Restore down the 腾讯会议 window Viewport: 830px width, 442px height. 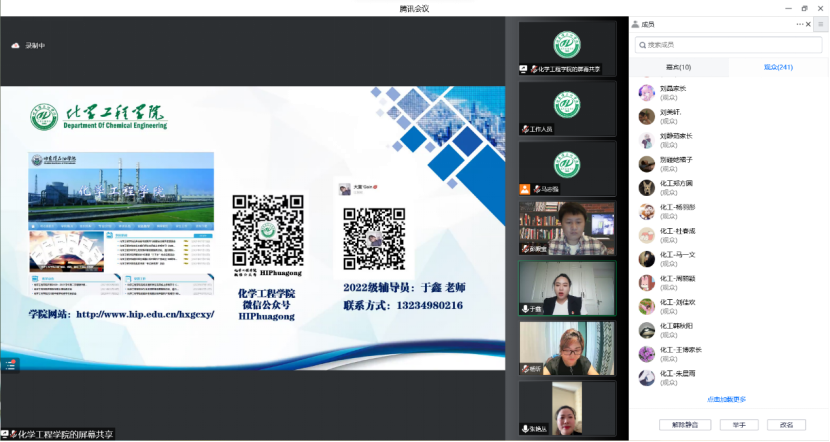805,8
